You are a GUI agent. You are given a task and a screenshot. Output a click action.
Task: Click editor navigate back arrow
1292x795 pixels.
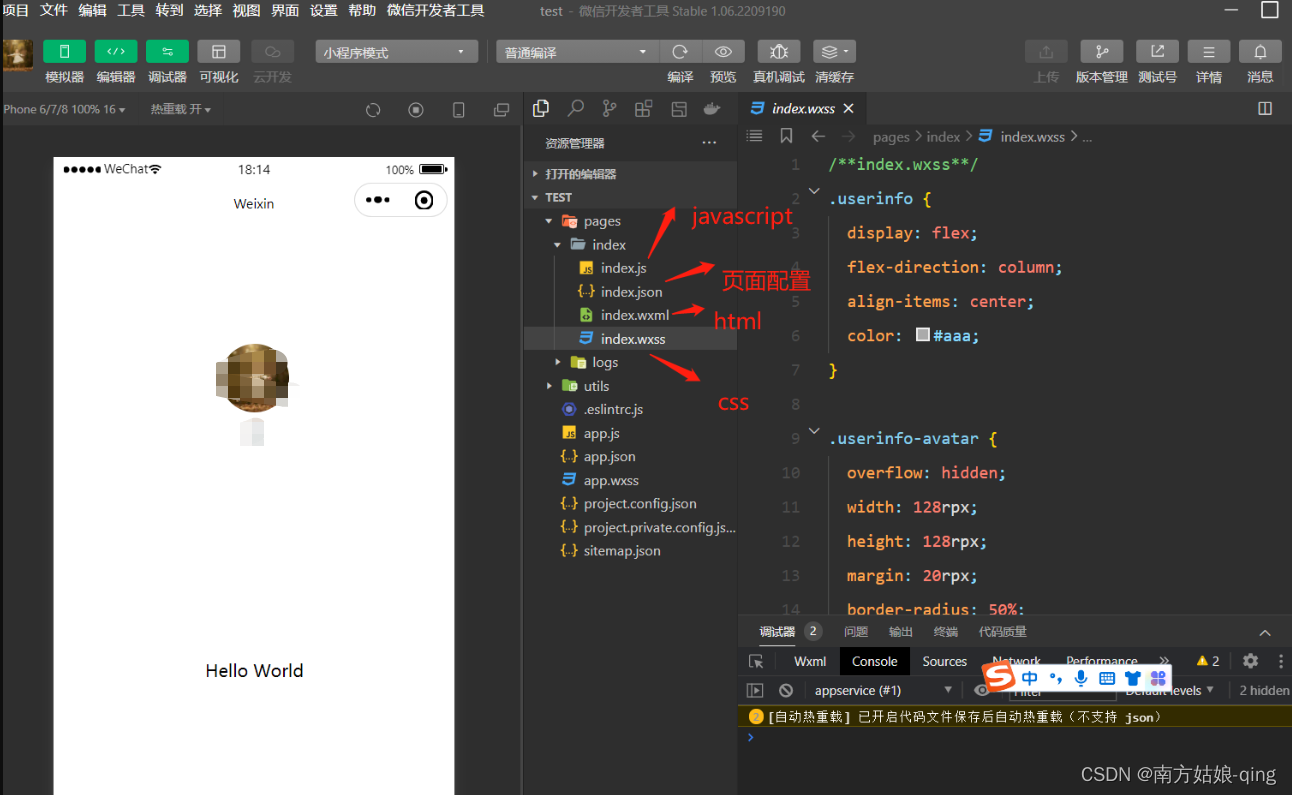(818, 136)
